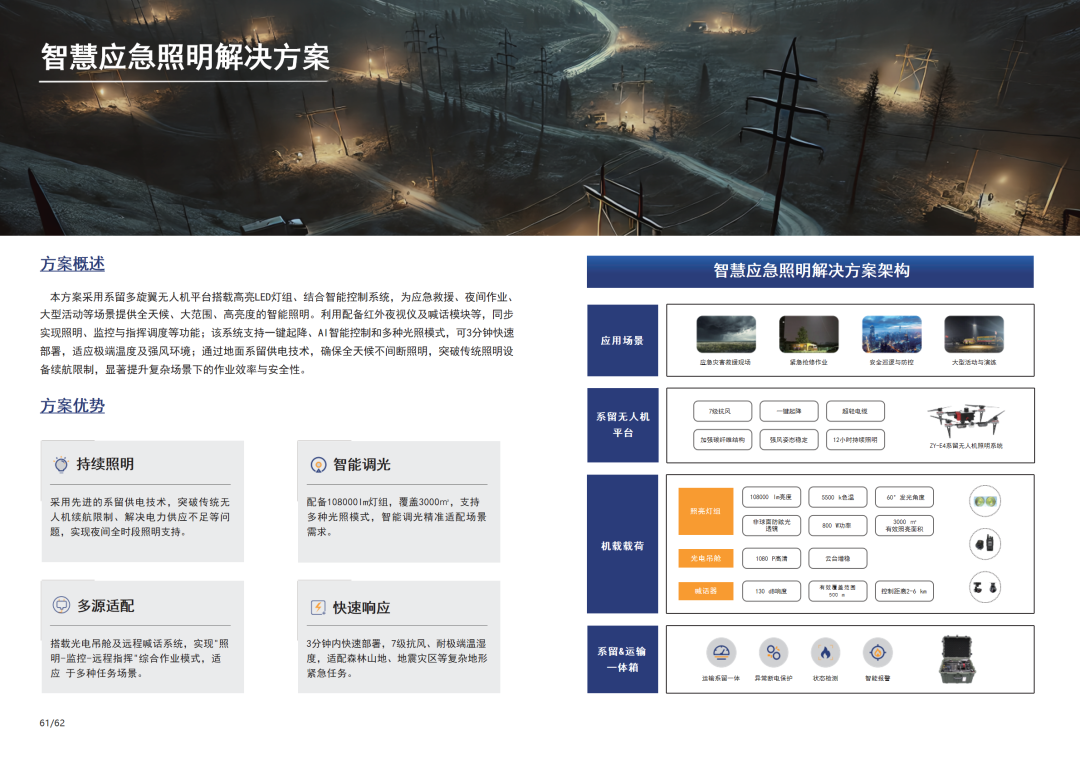This screenshot has width=1080, height=763.
Task: Click the 智能调光 light bulb icon
Action: tap(318, 464)
